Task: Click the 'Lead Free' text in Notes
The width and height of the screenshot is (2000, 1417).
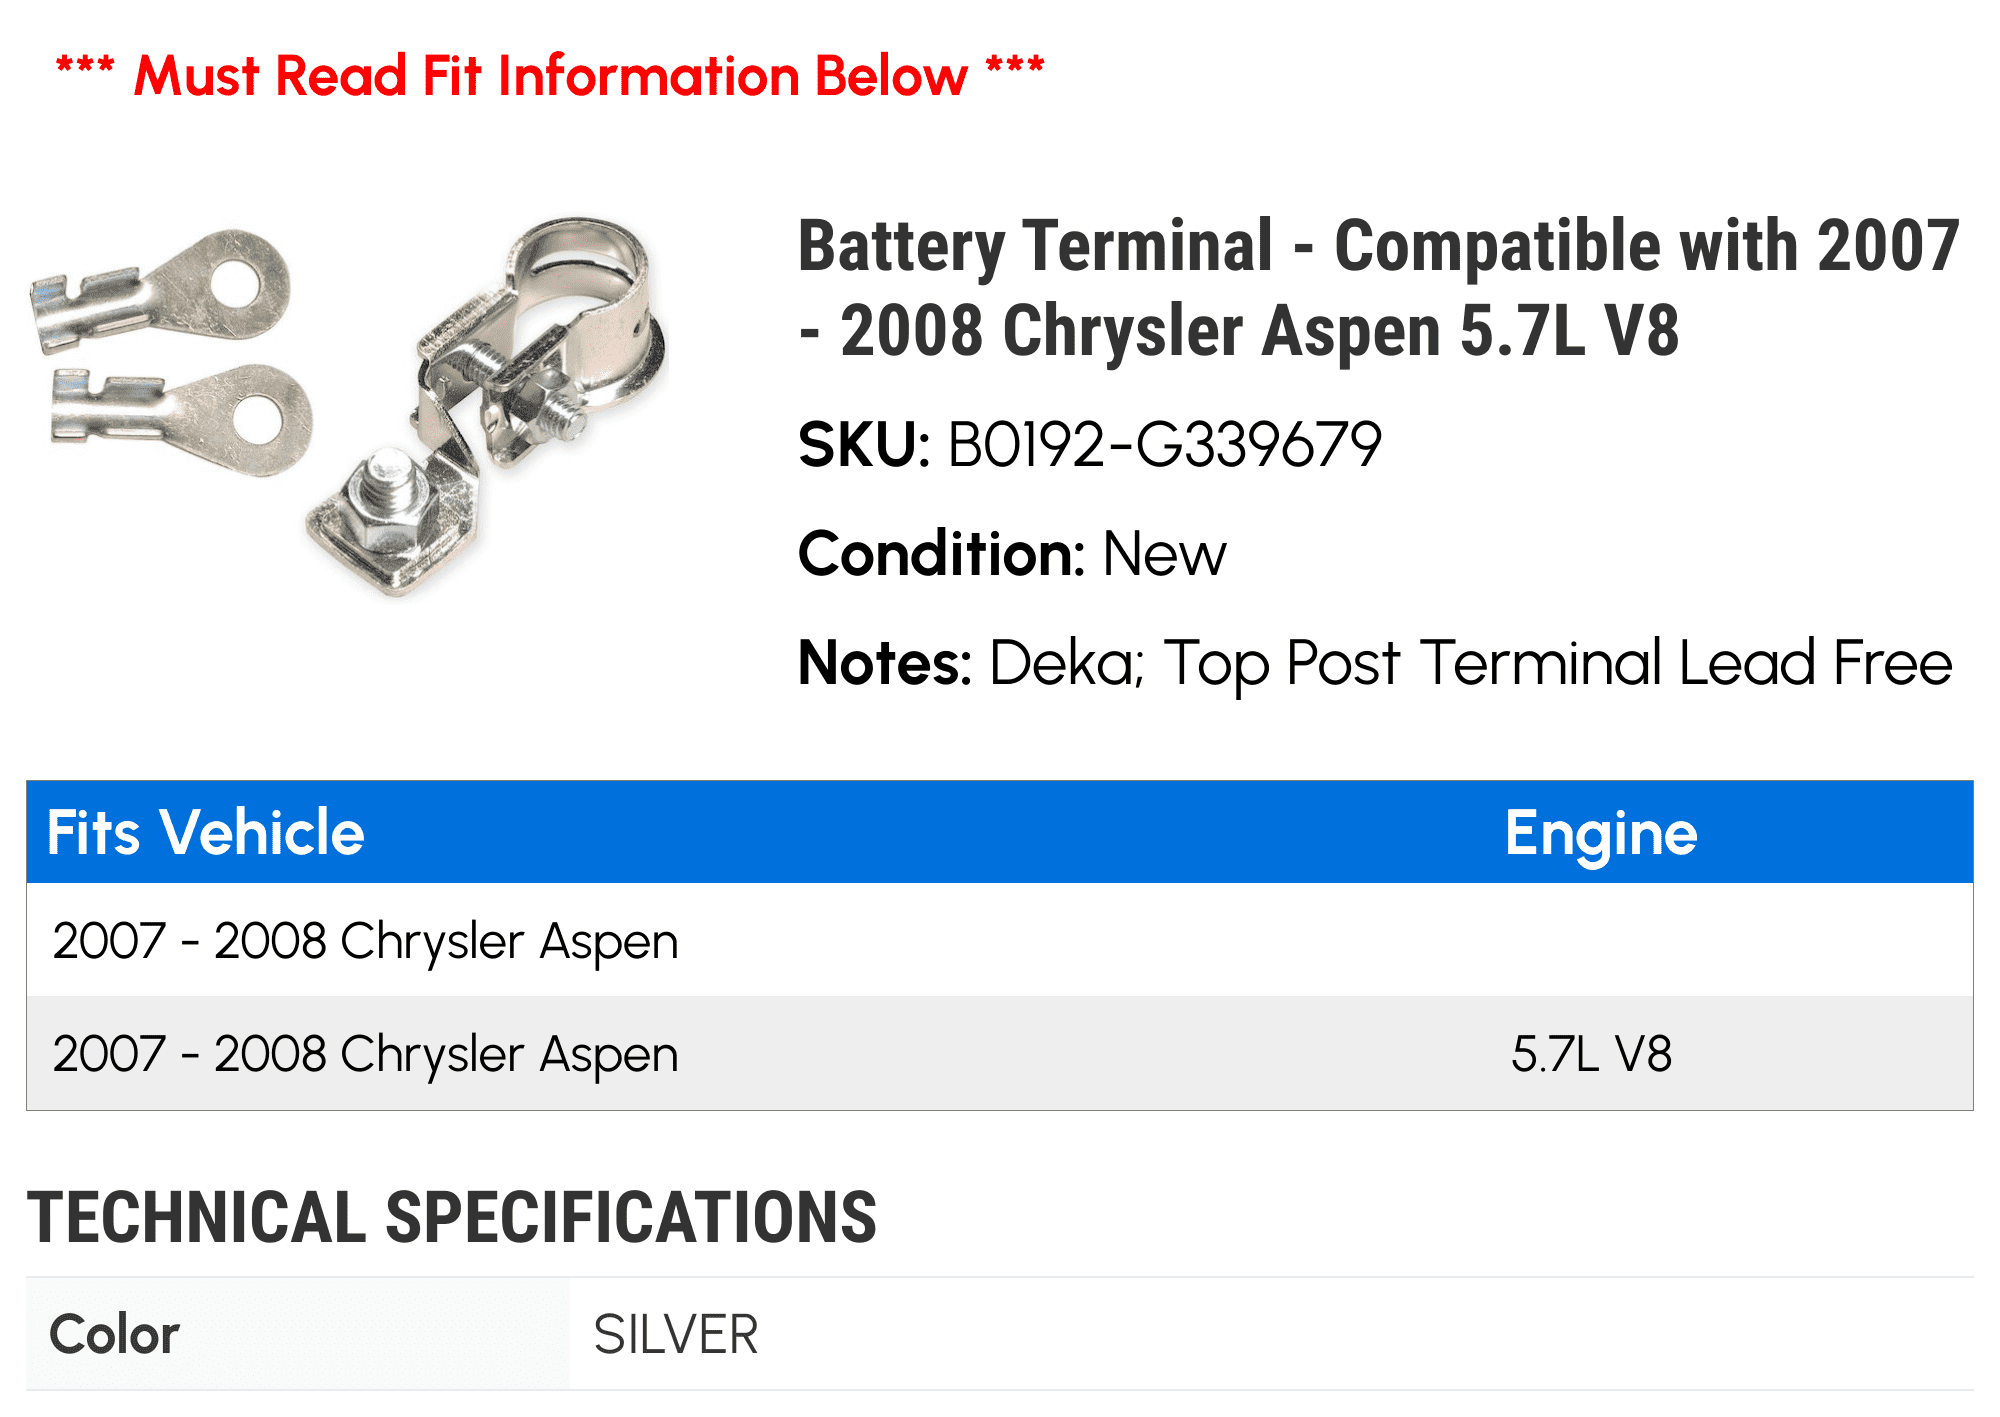Action: tap(1816, 663)
